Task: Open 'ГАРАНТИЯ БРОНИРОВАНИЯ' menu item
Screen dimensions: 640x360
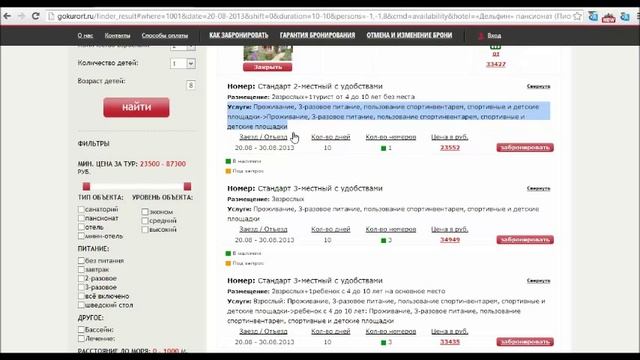Action: [x=318, y=36]
